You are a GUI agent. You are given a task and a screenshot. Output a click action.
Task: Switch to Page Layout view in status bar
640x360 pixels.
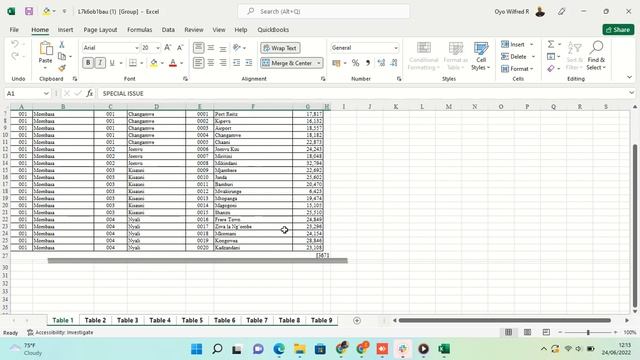(527, 332)
